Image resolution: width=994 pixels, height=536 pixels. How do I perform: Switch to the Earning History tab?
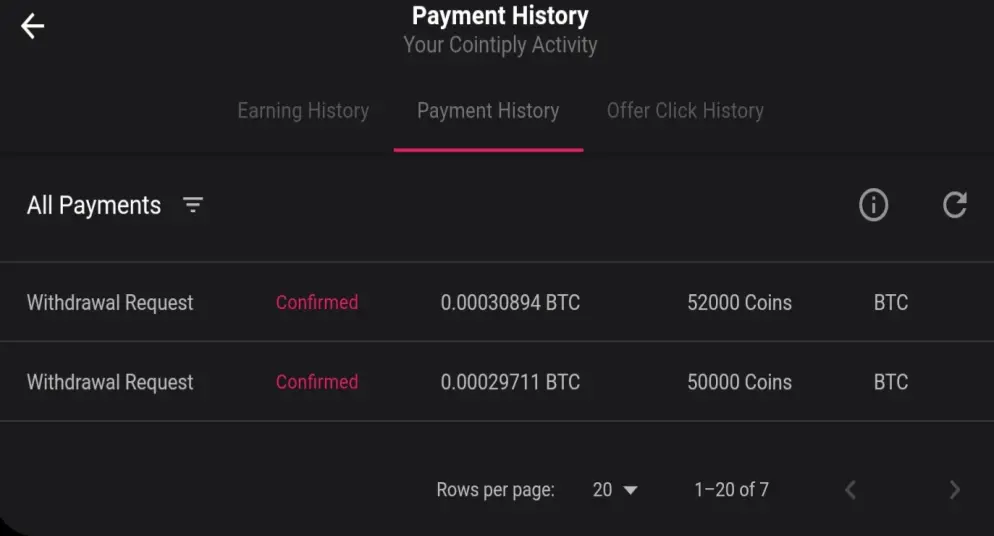(303, 111)
